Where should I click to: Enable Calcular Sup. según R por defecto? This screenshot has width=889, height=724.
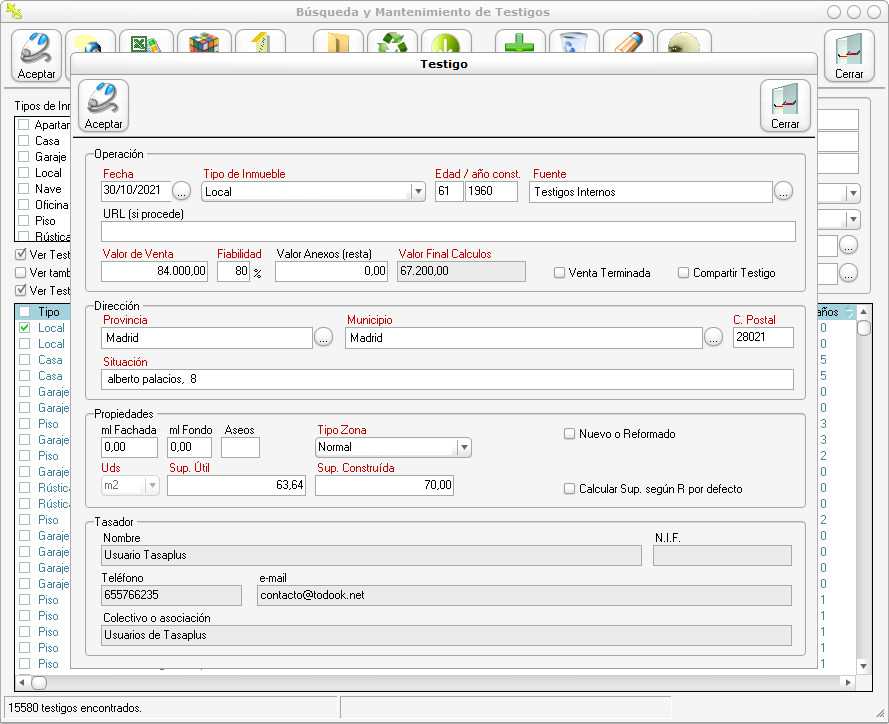[x=570, y=489]
